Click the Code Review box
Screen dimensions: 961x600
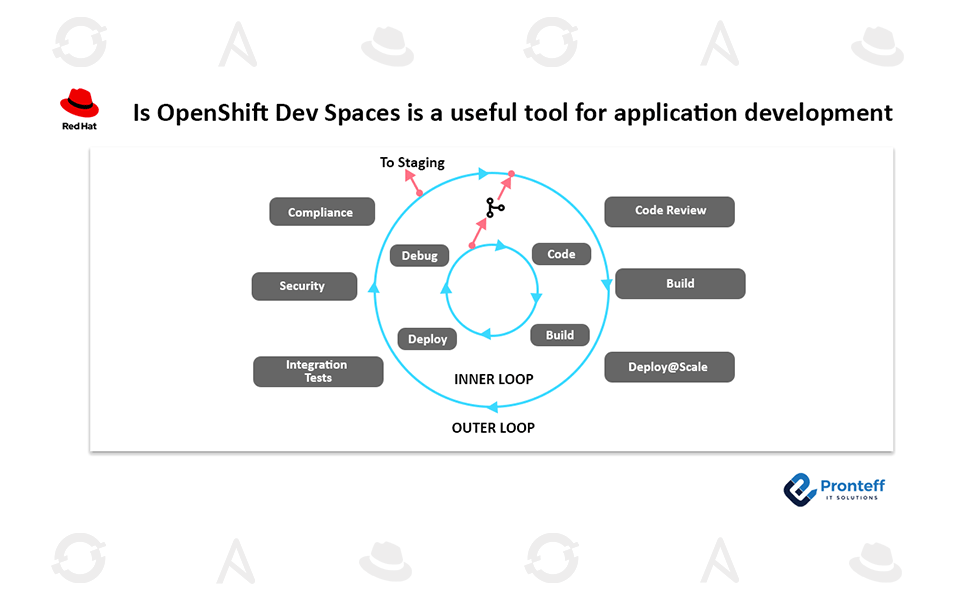[x=669, y=211]
